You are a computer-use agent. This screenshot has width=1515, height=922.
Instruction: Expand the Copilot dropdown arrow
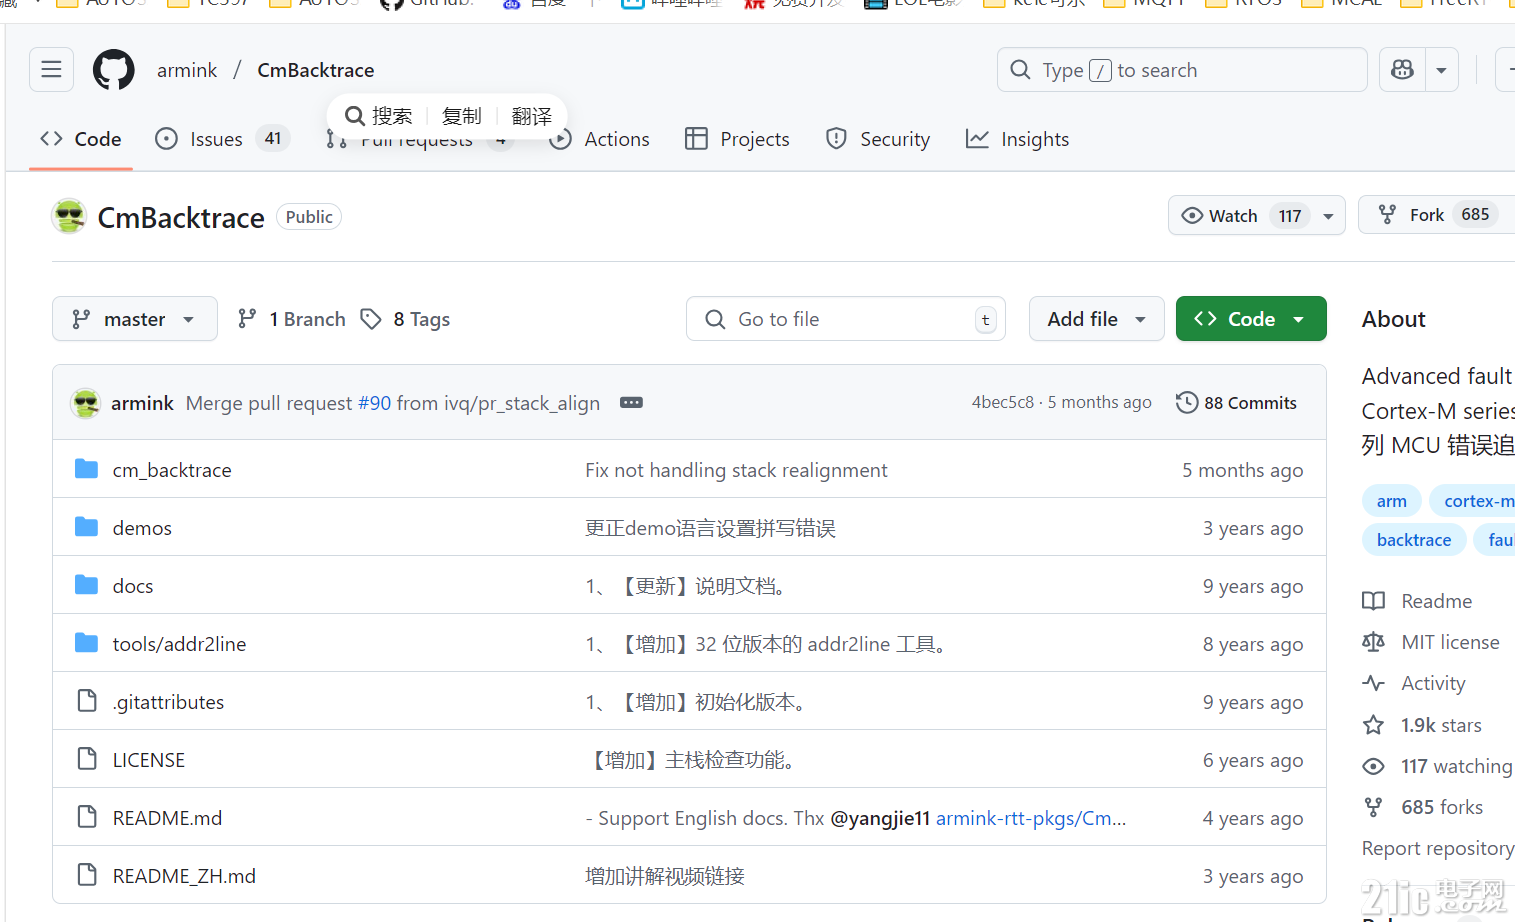(x=1441, y=70)
